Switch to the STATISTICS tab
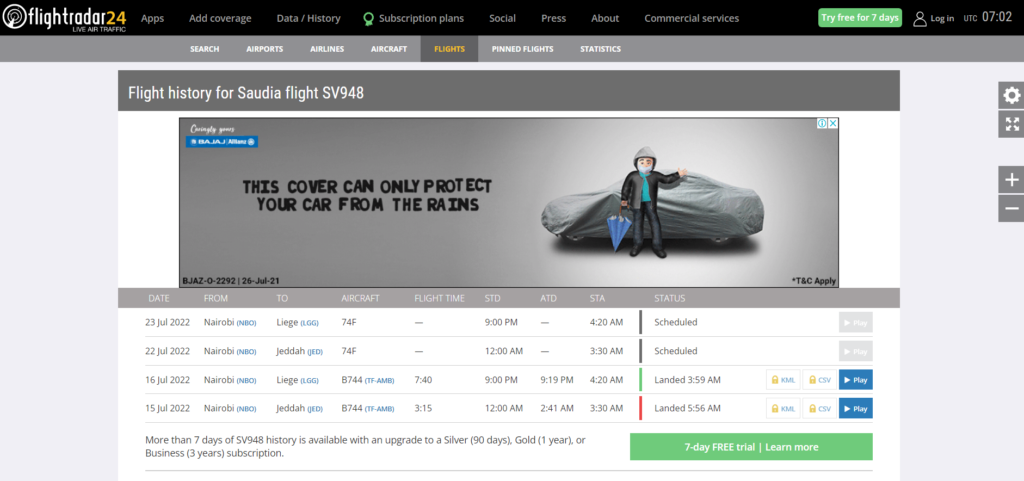 pyautogui.click(x=600, y=49)
